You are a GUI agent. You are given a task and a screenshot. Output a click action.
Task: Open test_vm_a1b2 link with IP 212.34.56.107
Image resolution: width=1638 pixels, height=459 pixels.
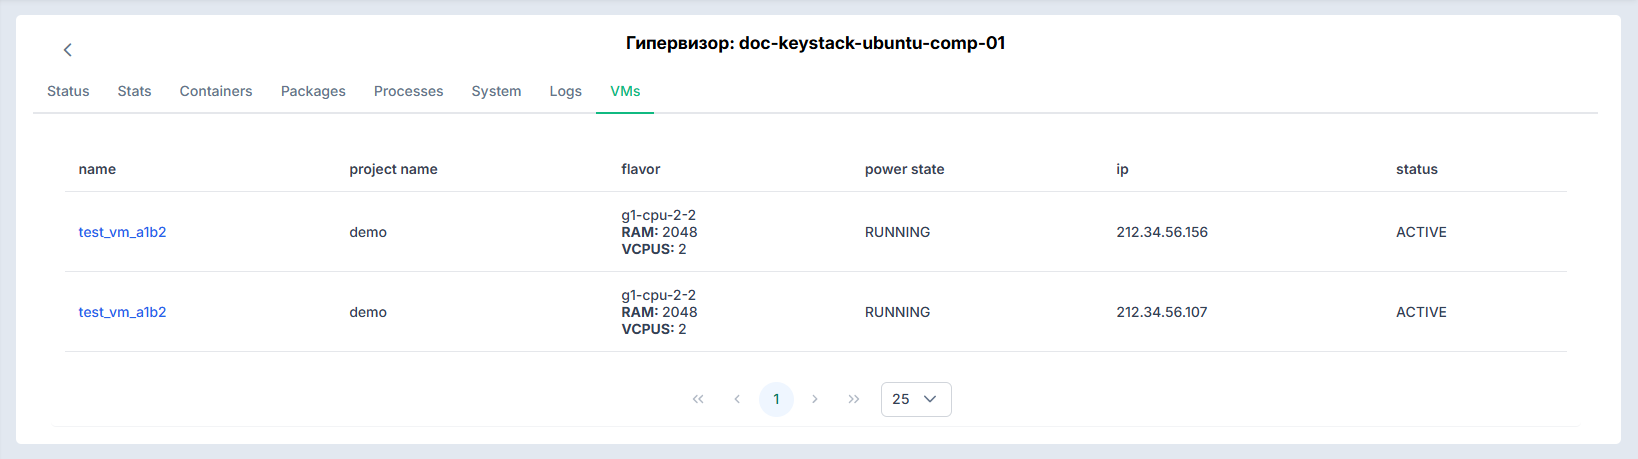click(122, 312)
